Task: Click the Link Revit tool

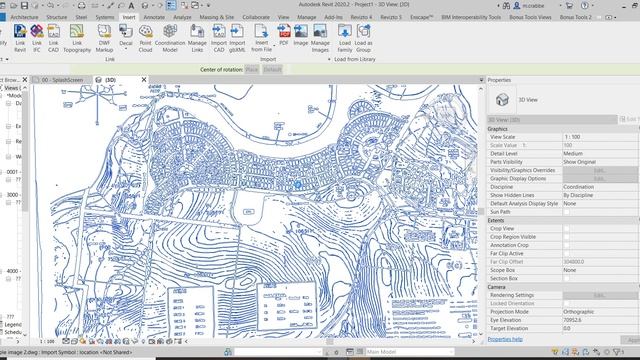Action: [20, 38]
